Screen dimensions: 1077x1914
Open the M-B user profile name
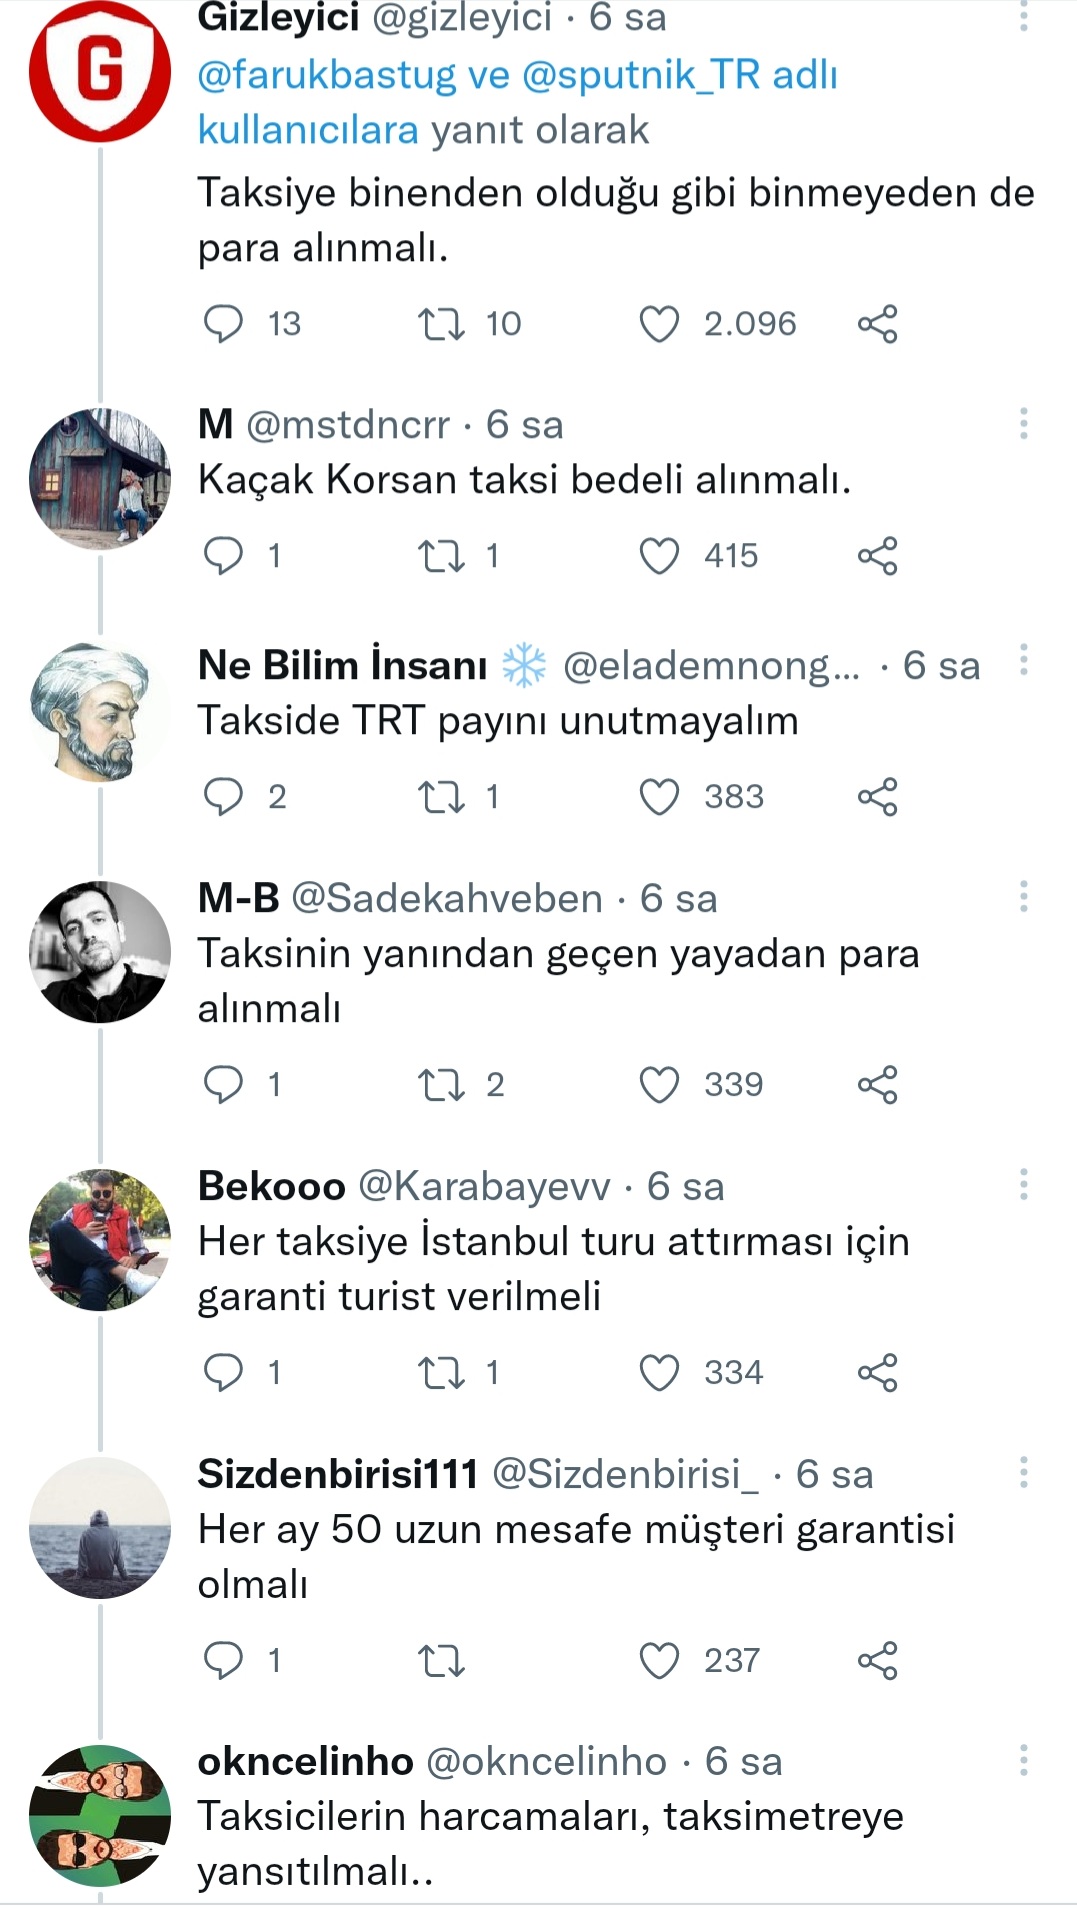[238, 898]
